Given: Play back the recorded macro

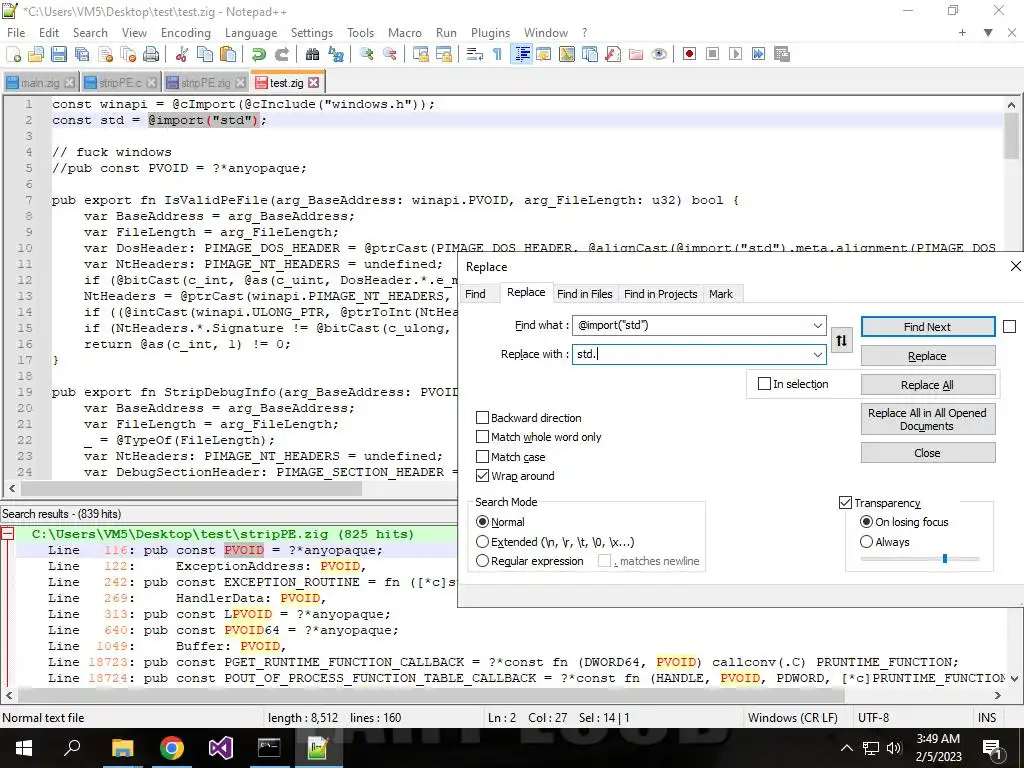Looking at the screenshot, I should coord(735,54).
